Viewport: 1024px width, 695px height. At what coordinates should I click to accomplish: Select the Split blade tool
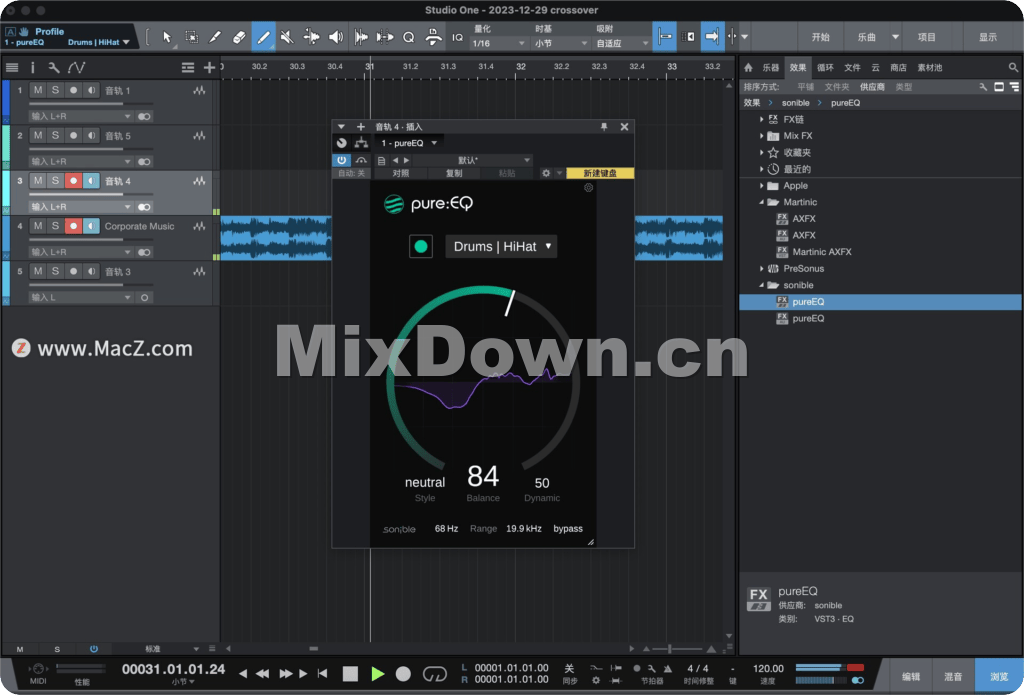coord(214,37)
